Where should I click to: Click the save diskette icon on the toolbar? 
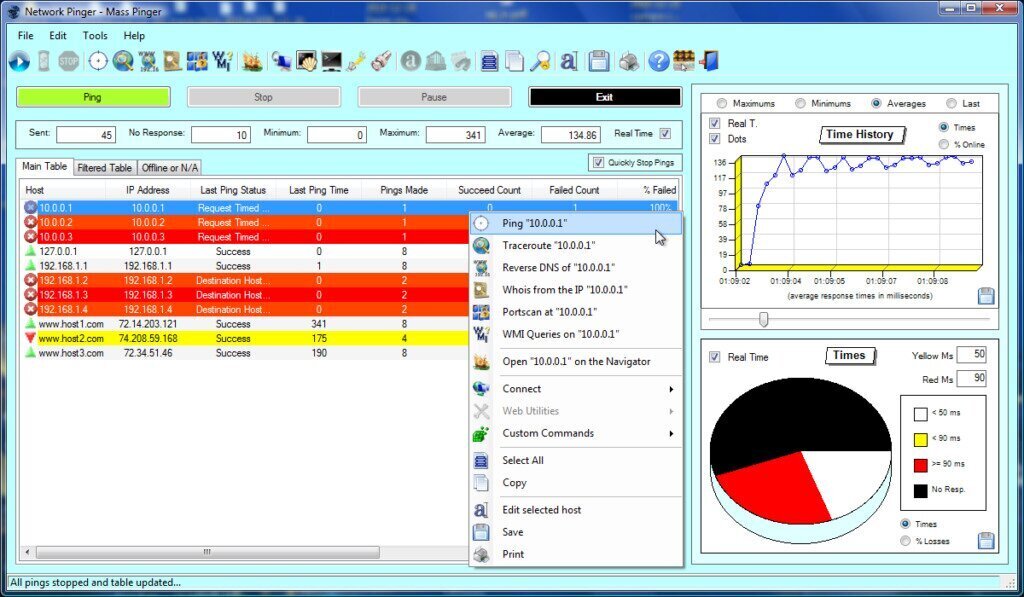(x=599, y=61)
